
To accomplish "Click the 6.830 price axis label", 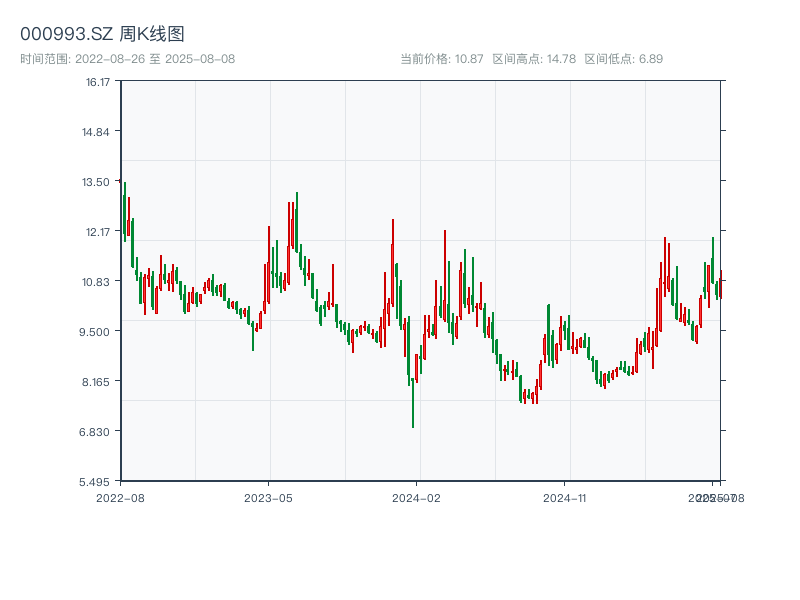I will (97, 431).
